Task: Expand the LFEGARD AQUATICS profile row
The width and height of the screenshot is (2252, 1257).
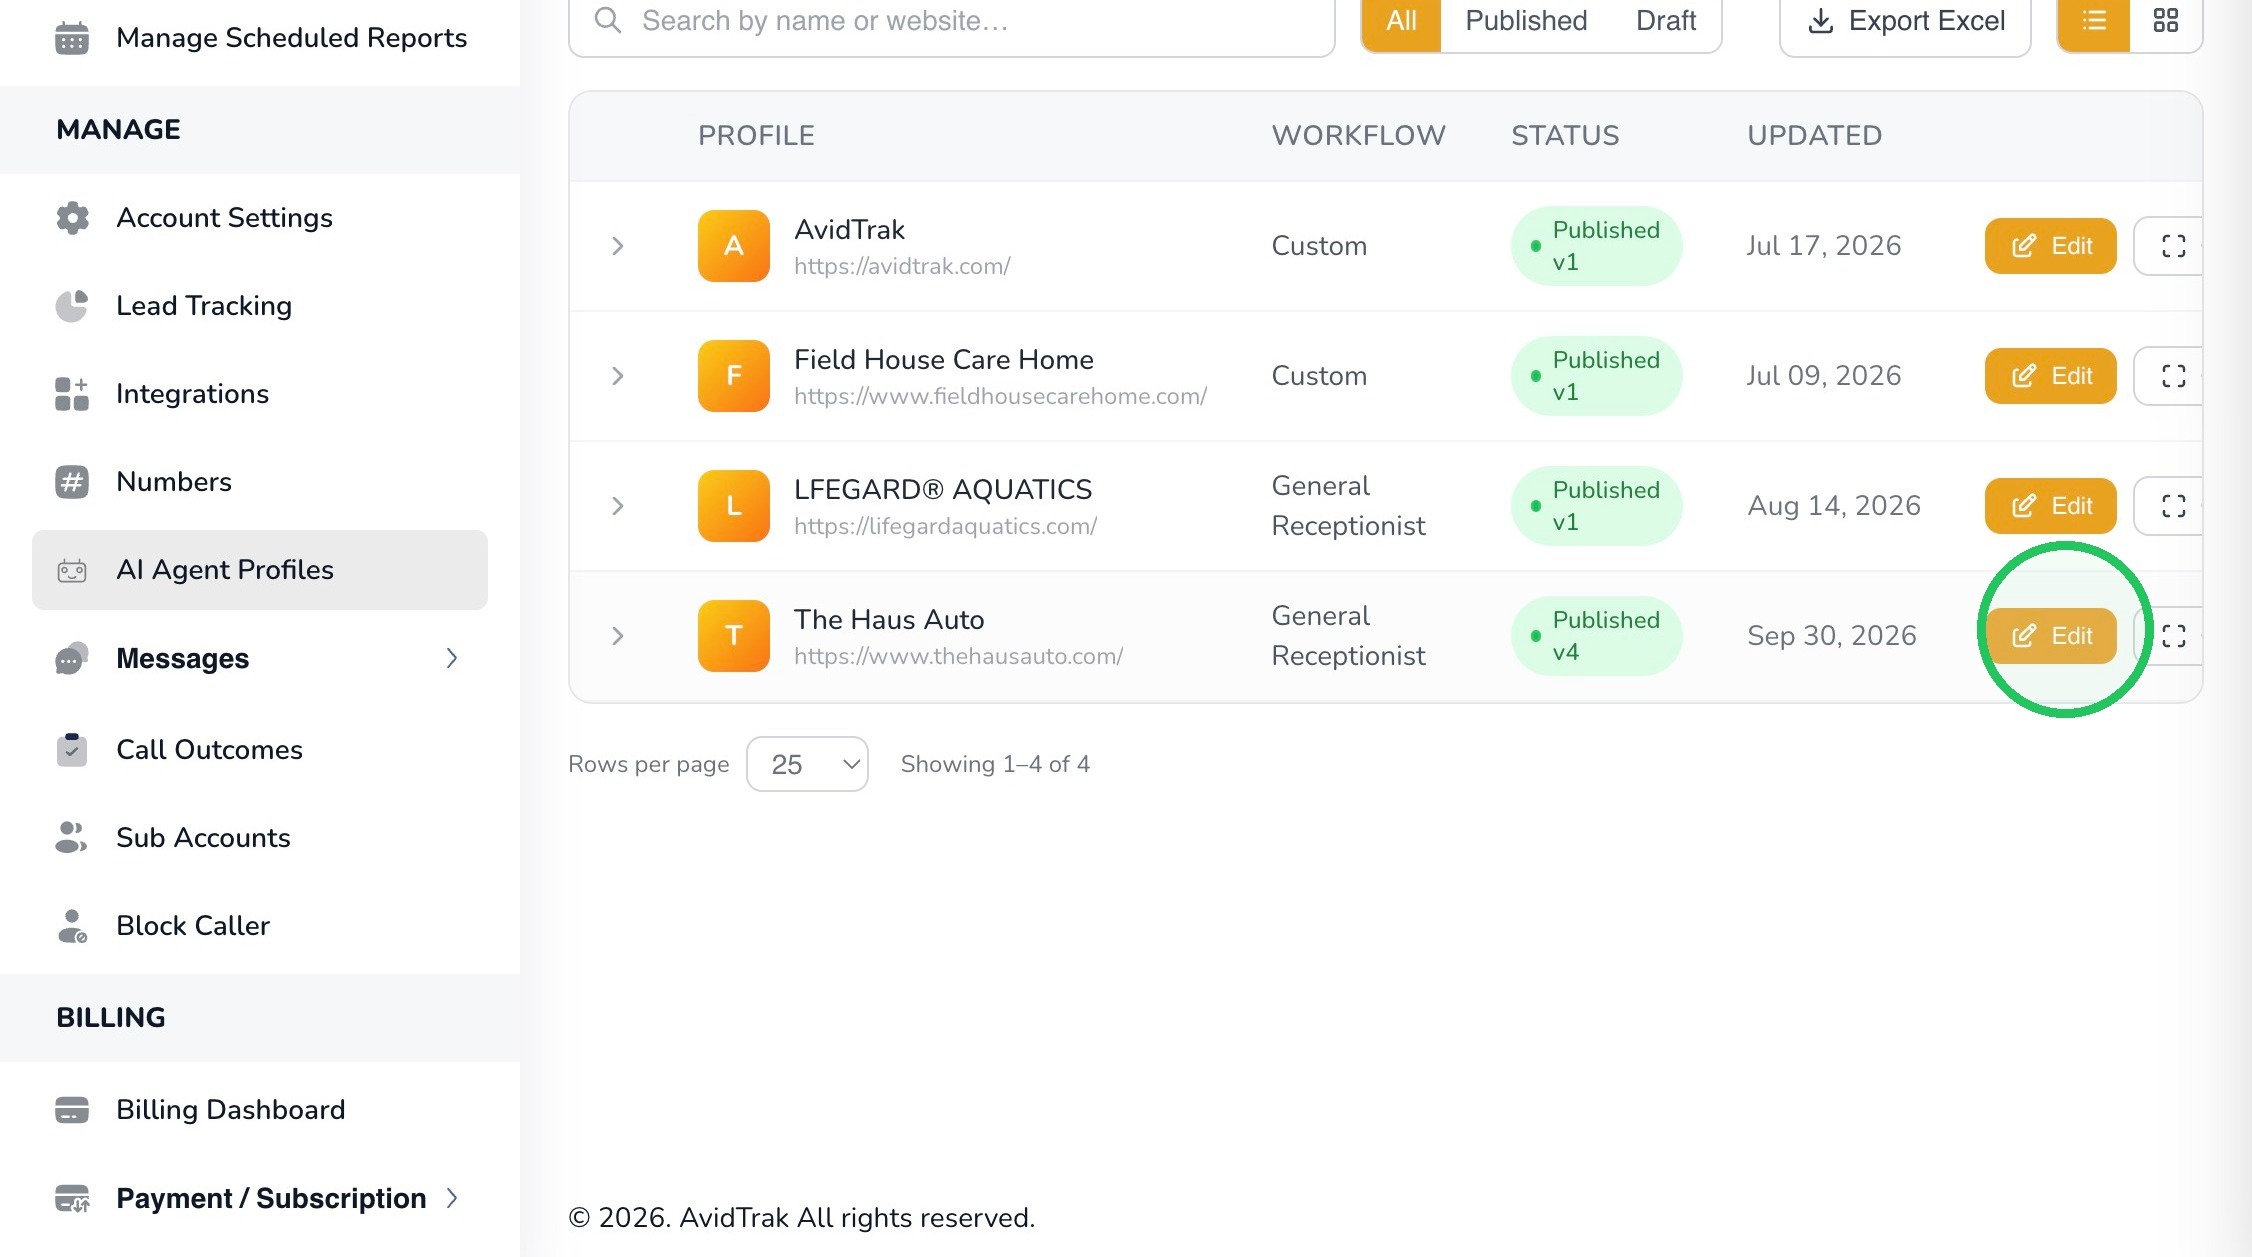Action: click(618, 506)
